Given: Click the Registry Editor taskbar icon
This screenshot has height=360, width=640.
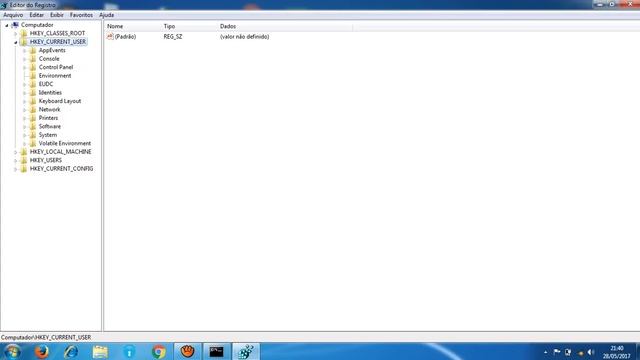Looking at the screenshot, I should click(246, 351).
